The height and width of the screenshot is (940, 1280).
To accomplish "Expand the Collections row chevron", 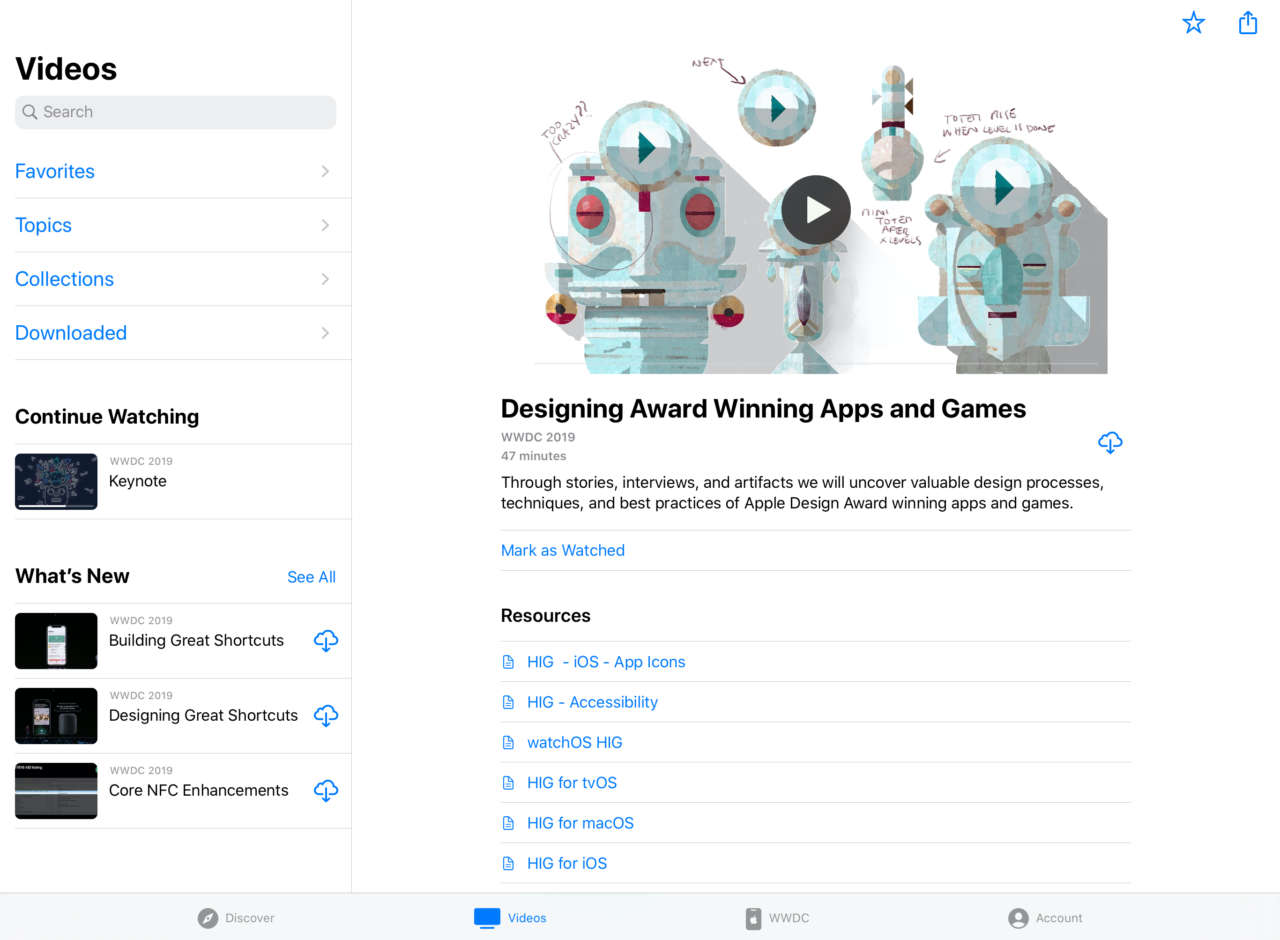I will click(x=325, y=279).
